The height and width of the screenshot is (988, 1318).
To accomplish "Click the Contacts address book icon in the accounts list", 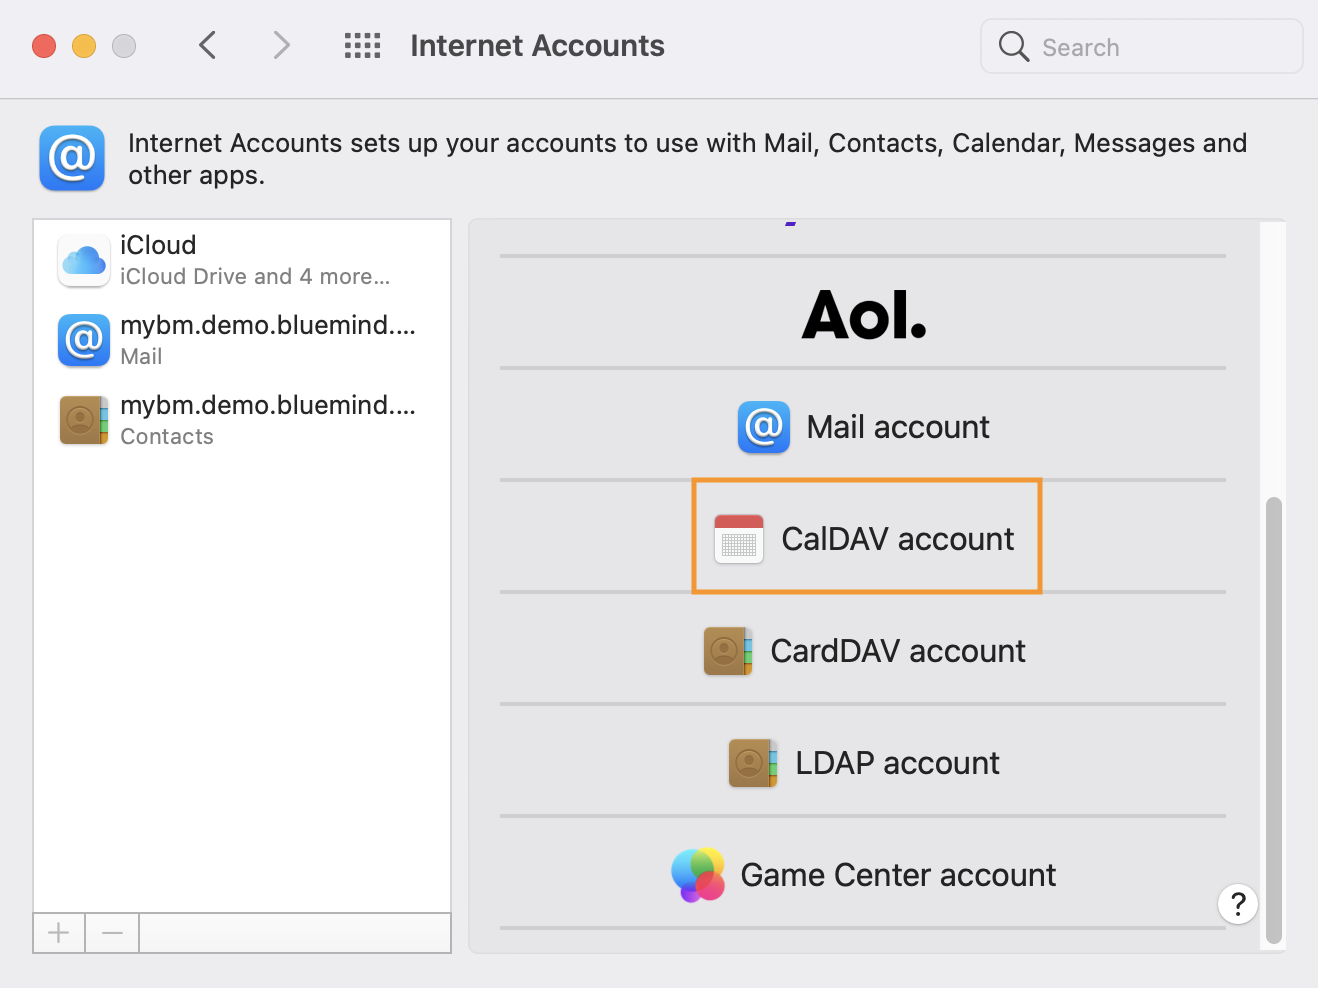I will tap(84, 421).
